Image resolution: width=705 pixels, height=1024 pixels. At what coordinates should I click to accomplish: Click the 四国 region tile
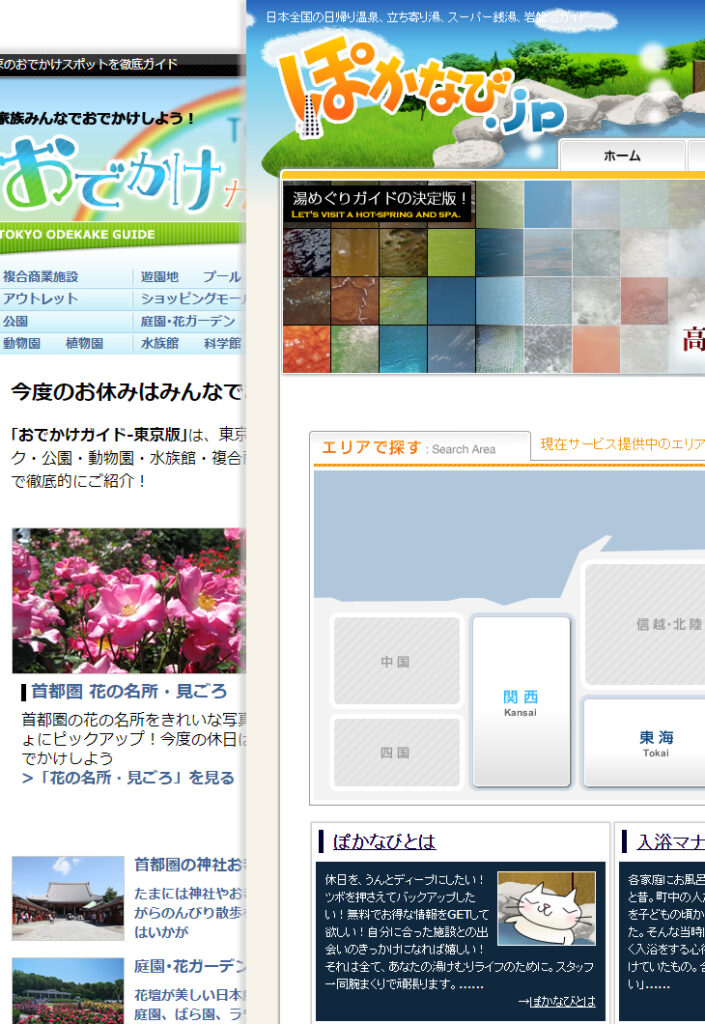point(396,752)
